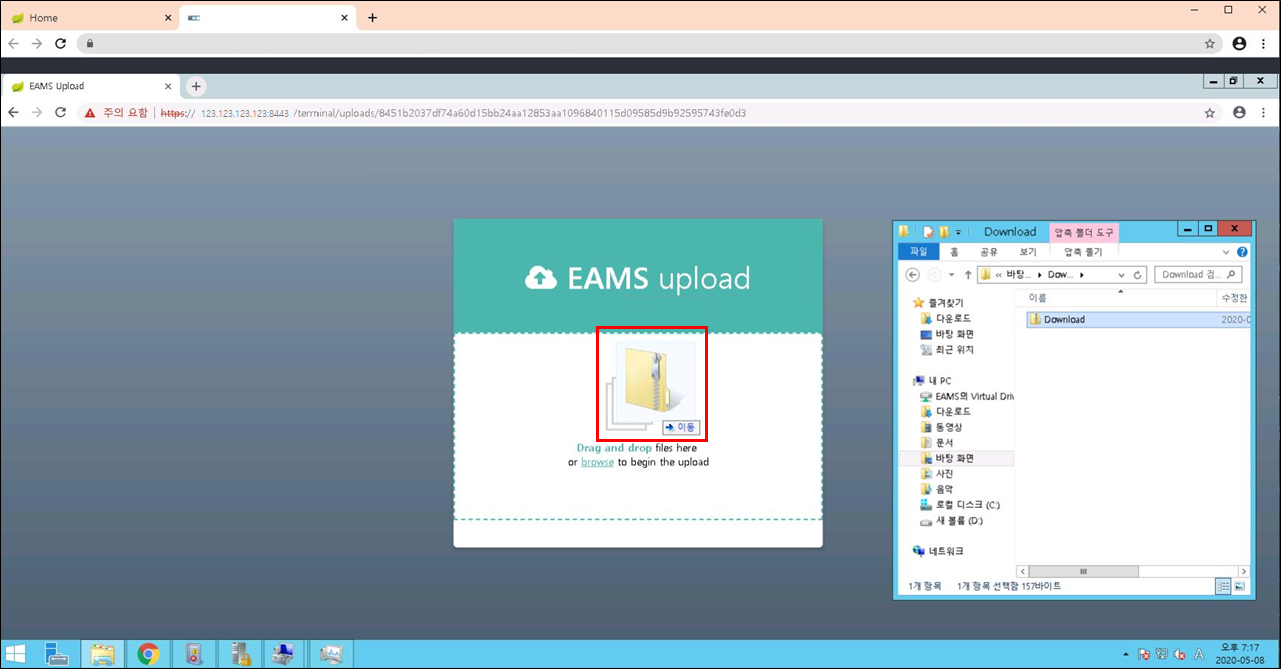
Task: Click the EAMS upload cloud icon
Action: pyautogui.click(x=541, y=277)
